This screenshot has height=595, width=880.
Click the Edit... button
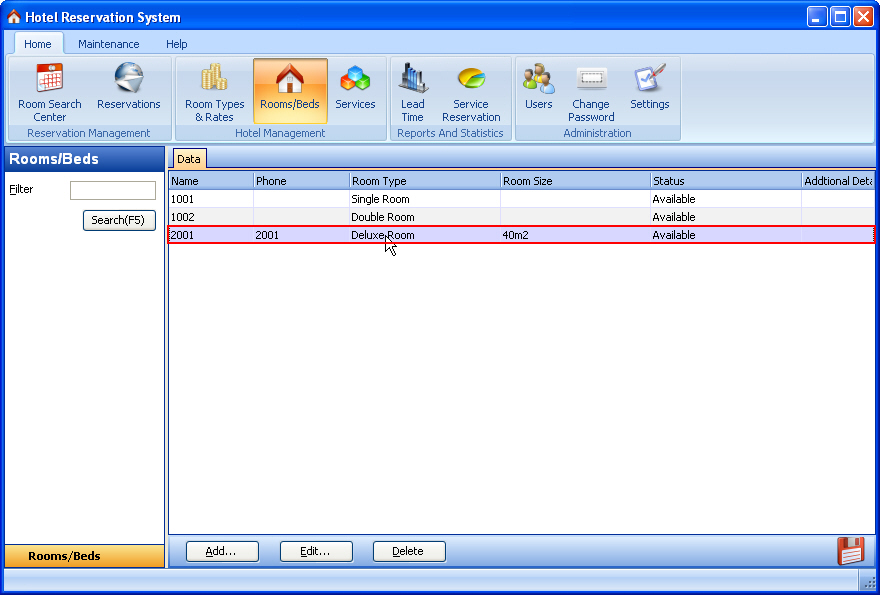click(x=316, y=551)
